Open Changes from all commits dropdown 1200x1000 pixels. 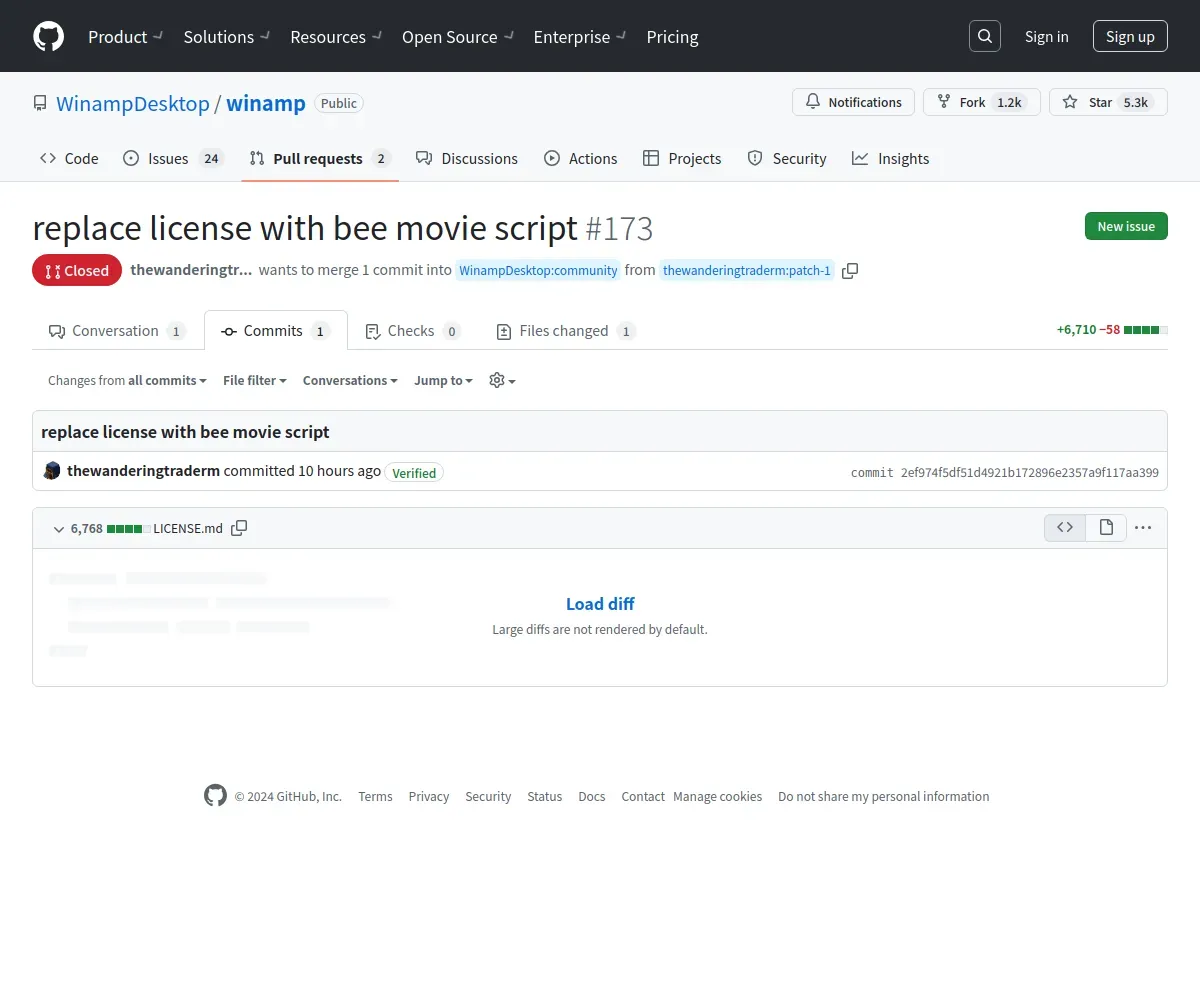click(x=127, y=380)
